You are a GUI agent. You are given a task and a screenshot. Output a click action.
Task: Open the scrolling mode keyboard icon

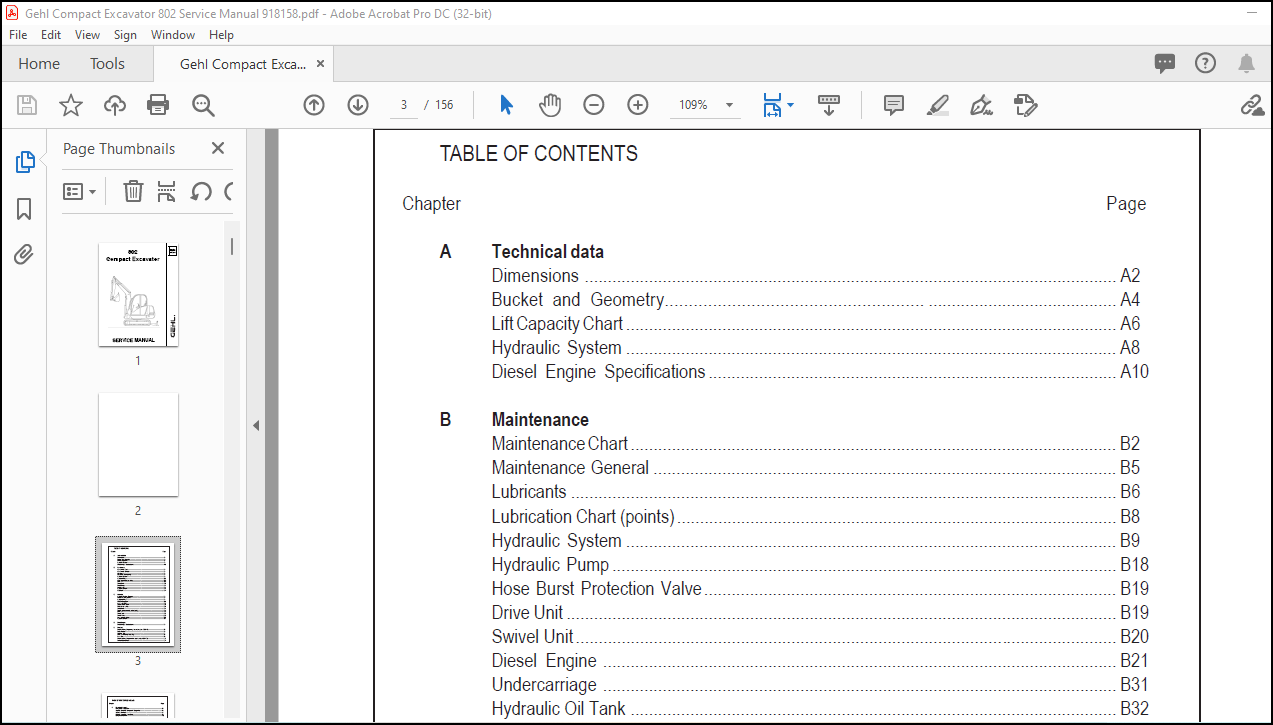point(829,105)
